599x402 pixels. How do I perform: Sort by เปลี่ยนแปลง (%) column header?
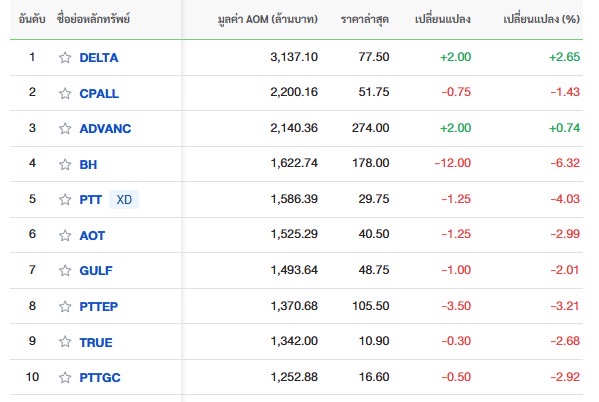[x=541, y=19]
